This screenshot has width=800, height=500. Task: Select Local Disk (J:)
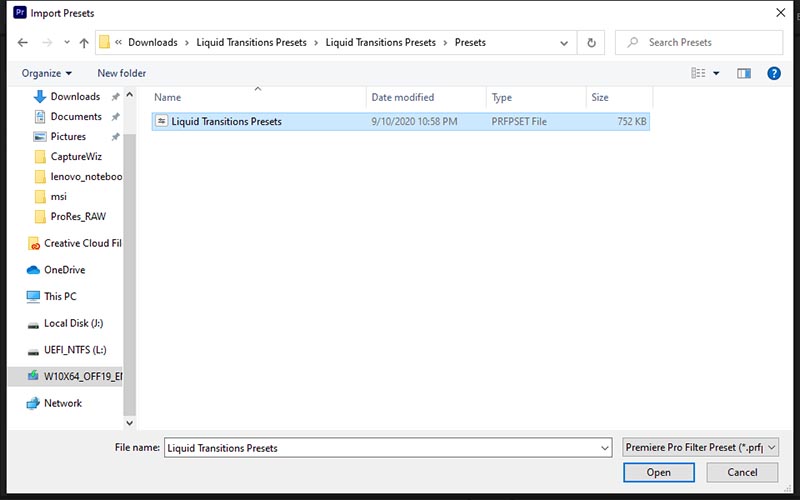[x=65, y=323]
